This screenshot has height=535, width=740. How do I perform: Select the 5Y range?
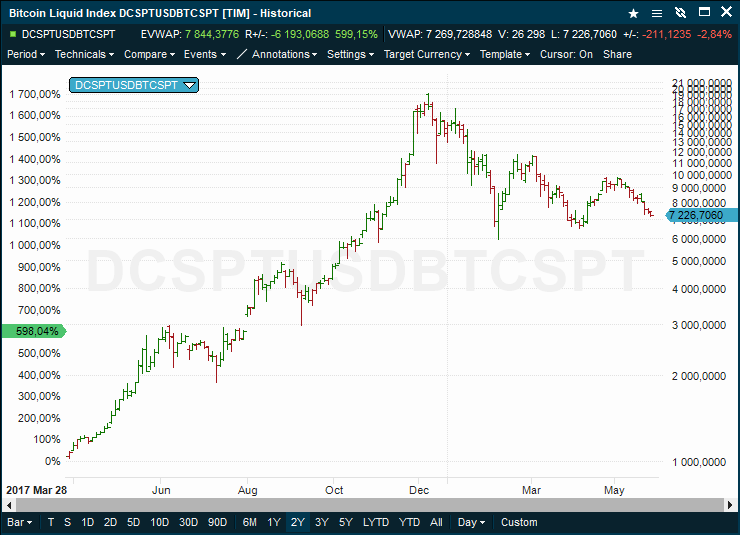pyautogui.click(x=345, y=522)
